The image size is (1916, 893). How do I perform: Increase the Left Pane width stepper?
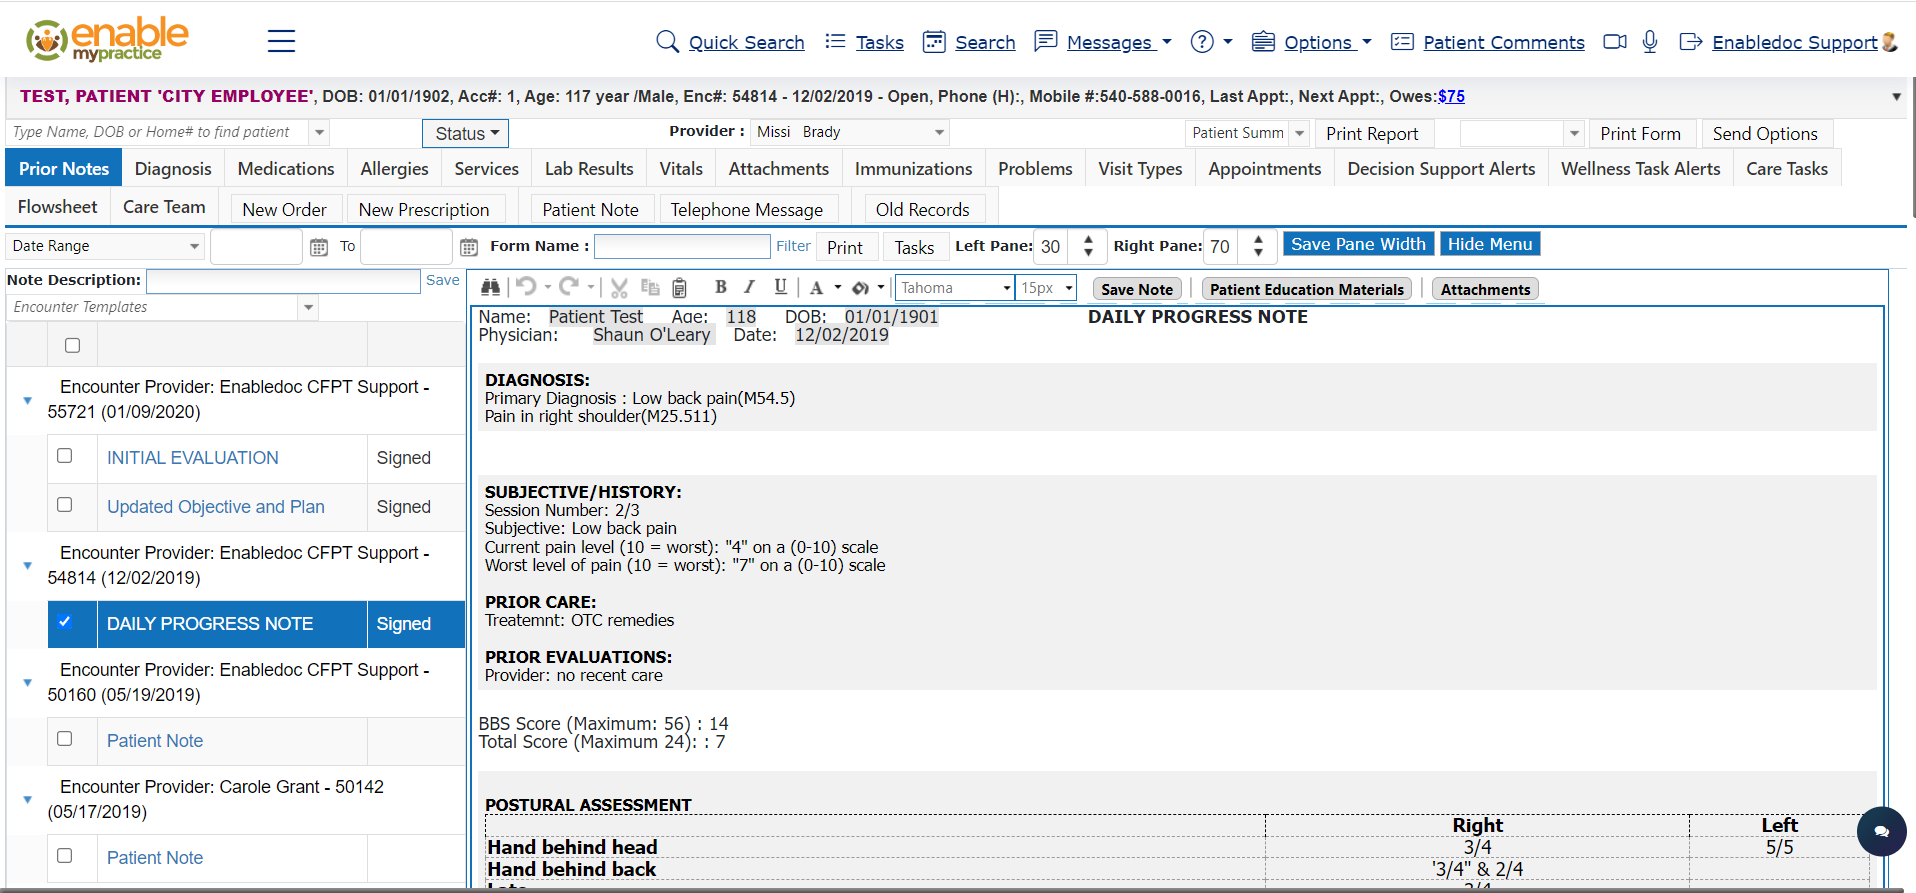(1088, 239)
